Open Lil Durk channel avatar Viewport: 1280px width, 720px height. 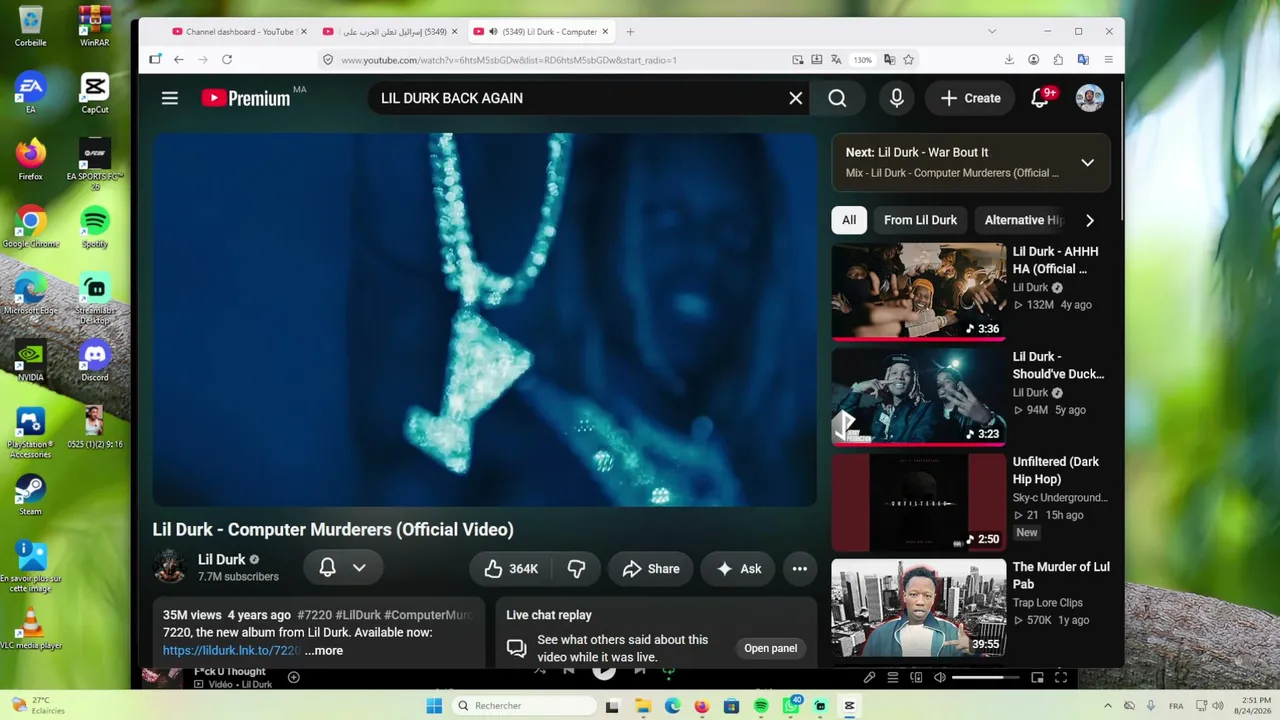point(169,567)
